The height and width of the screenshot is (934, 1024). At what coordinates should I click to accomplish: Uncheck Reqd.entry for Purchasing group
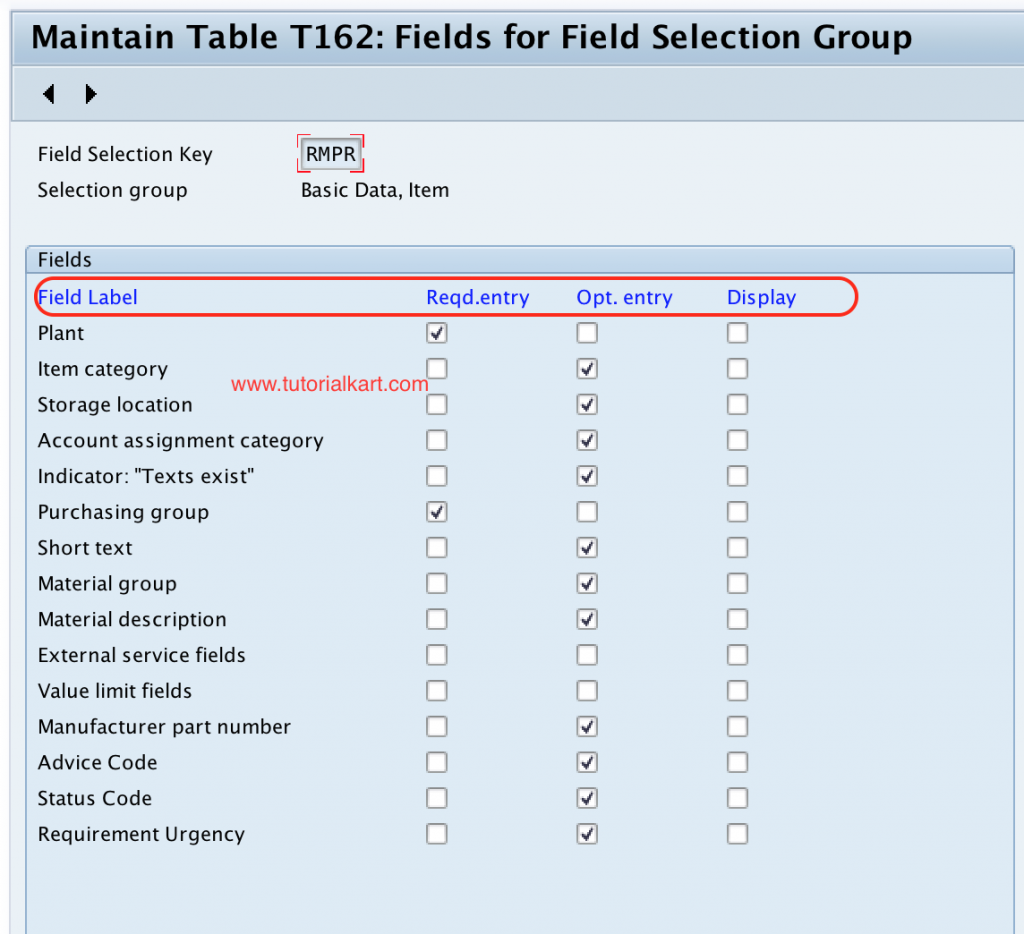pos(436,511)
